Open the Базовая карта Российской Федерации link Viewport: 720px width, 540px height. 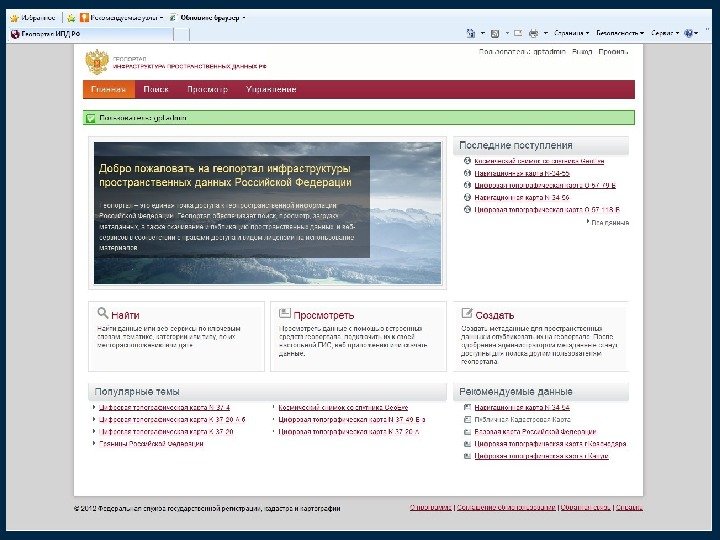535,432
